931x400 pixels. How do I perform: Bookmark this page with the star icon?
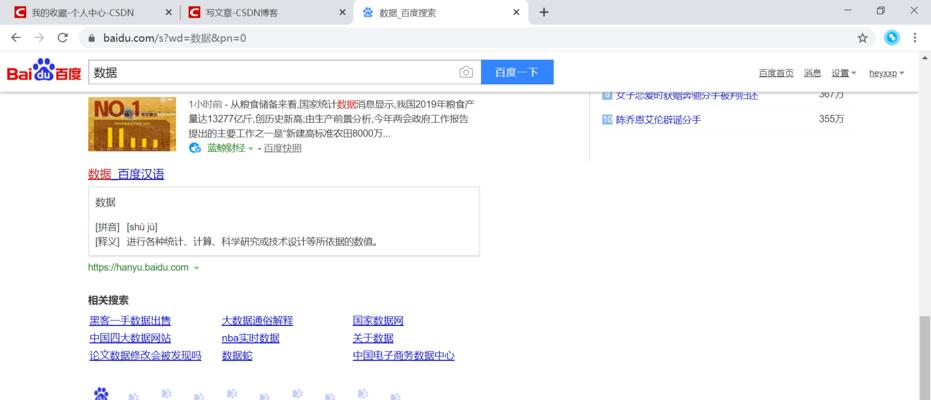[x=863, y=38]
